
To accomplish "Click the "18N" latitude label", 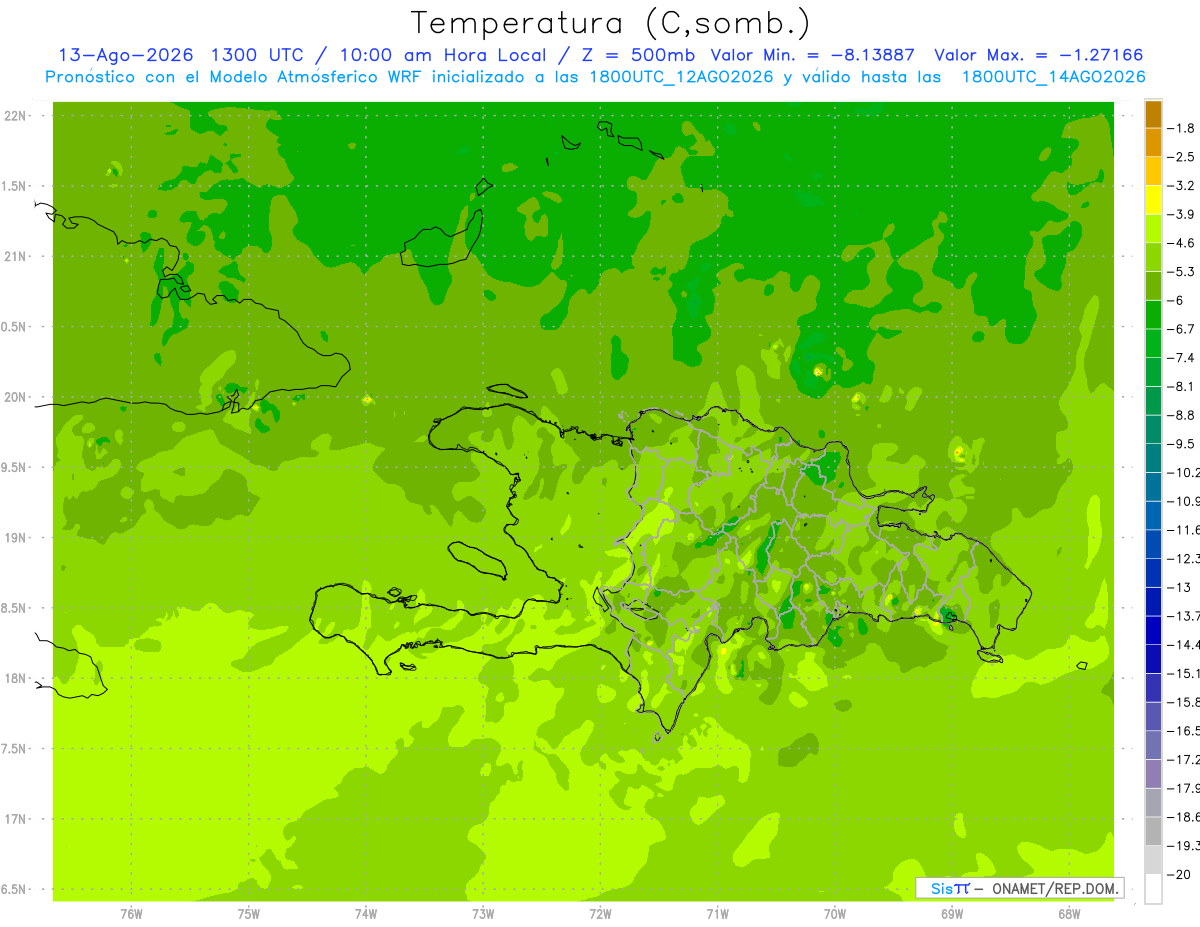I will (x=16, y=678).
